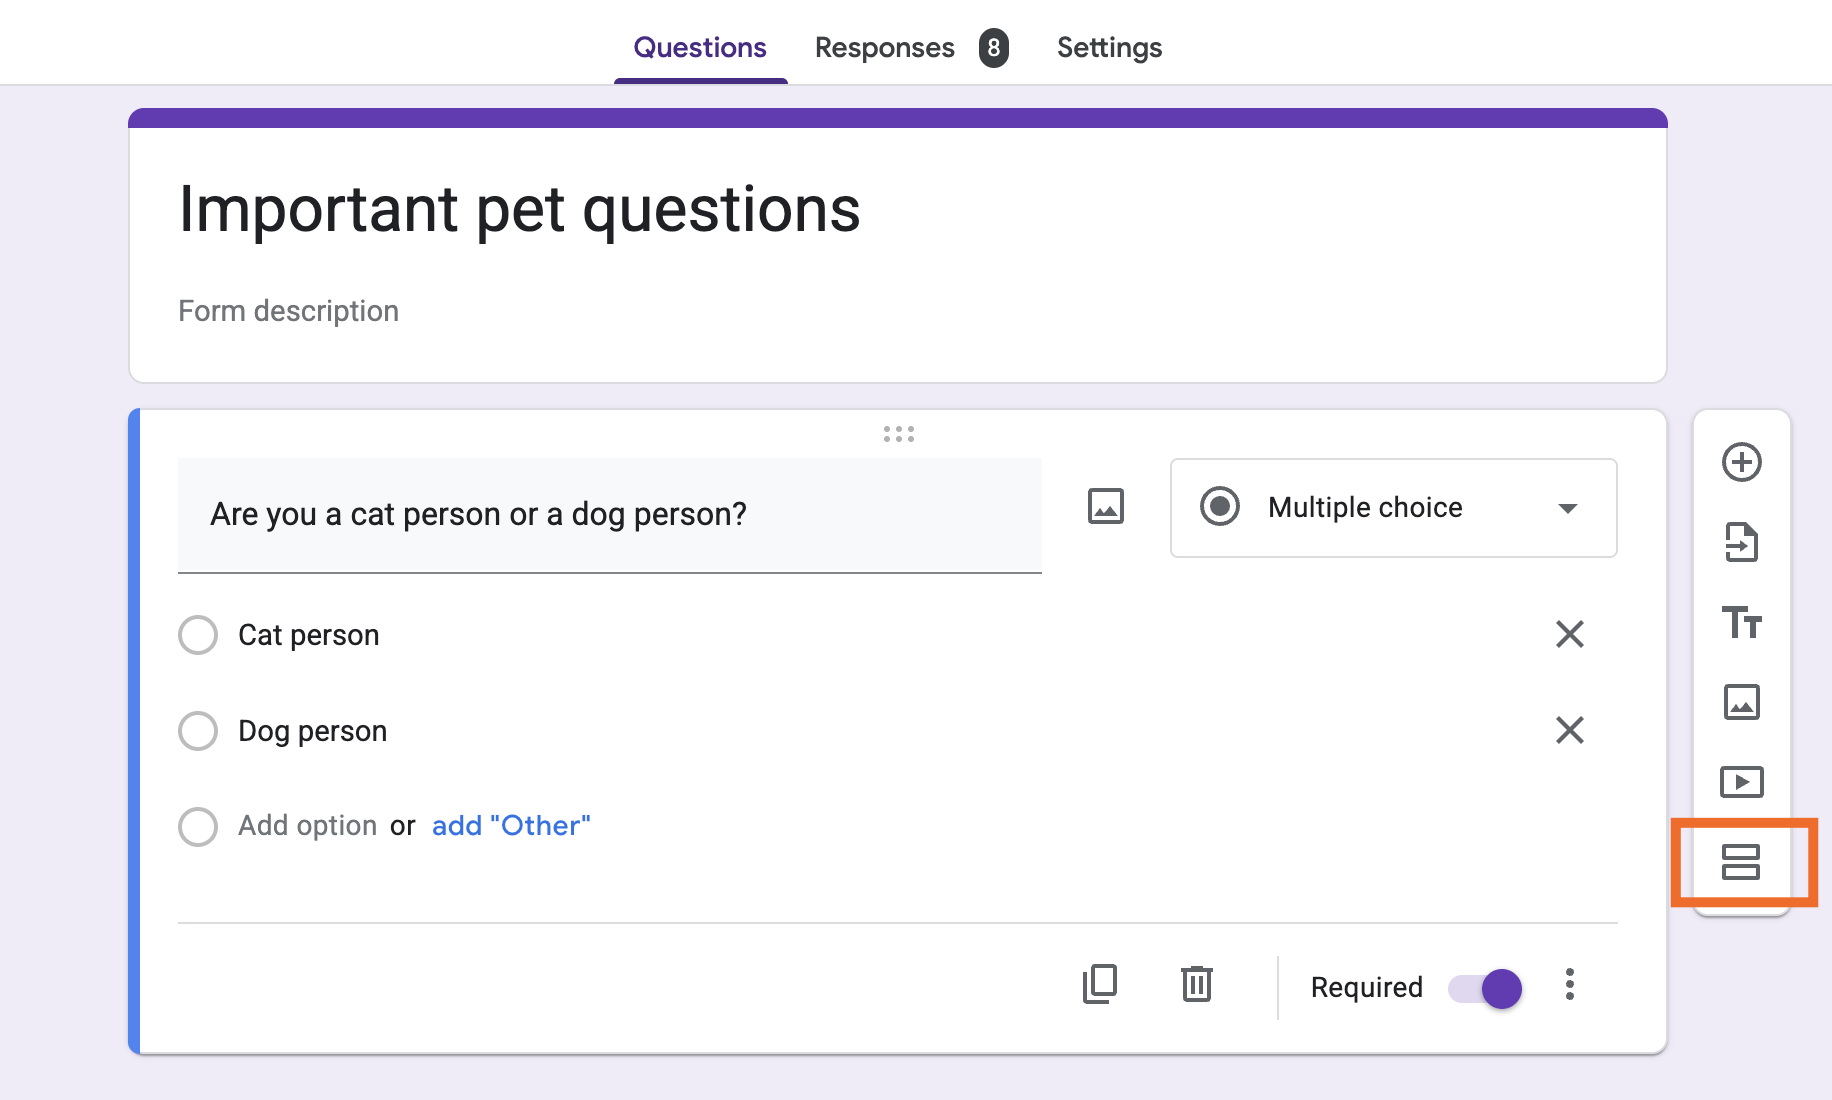Toggle the Required switch off
The height and width of the screenshot is (1100, 1832).
tap(1485, 989)
